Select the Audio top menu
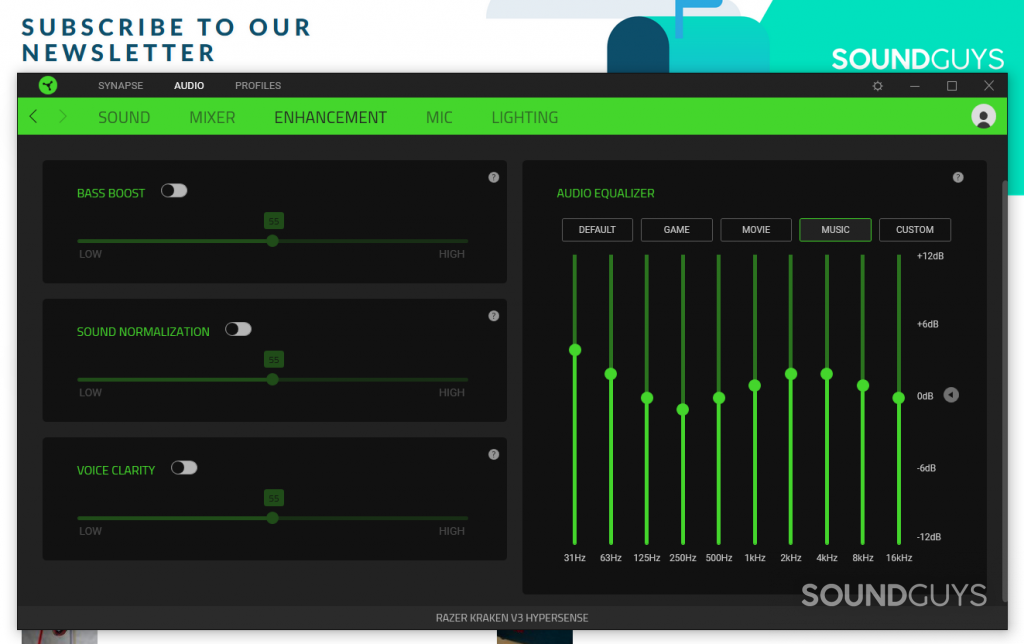 (189, 86)
